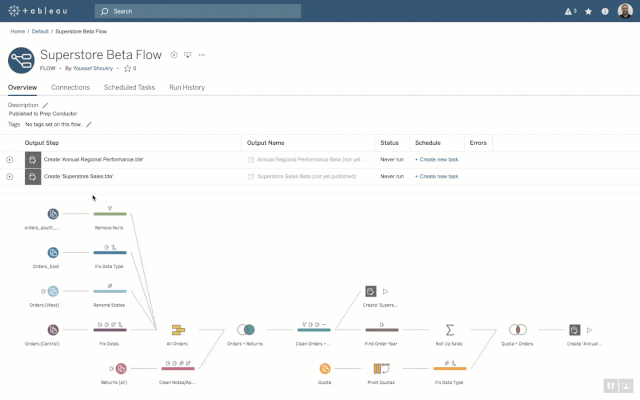The image size is (640, 400).
Task: Run 'Superstore Sales.tde' output step
Action: [x=9, y=176]
